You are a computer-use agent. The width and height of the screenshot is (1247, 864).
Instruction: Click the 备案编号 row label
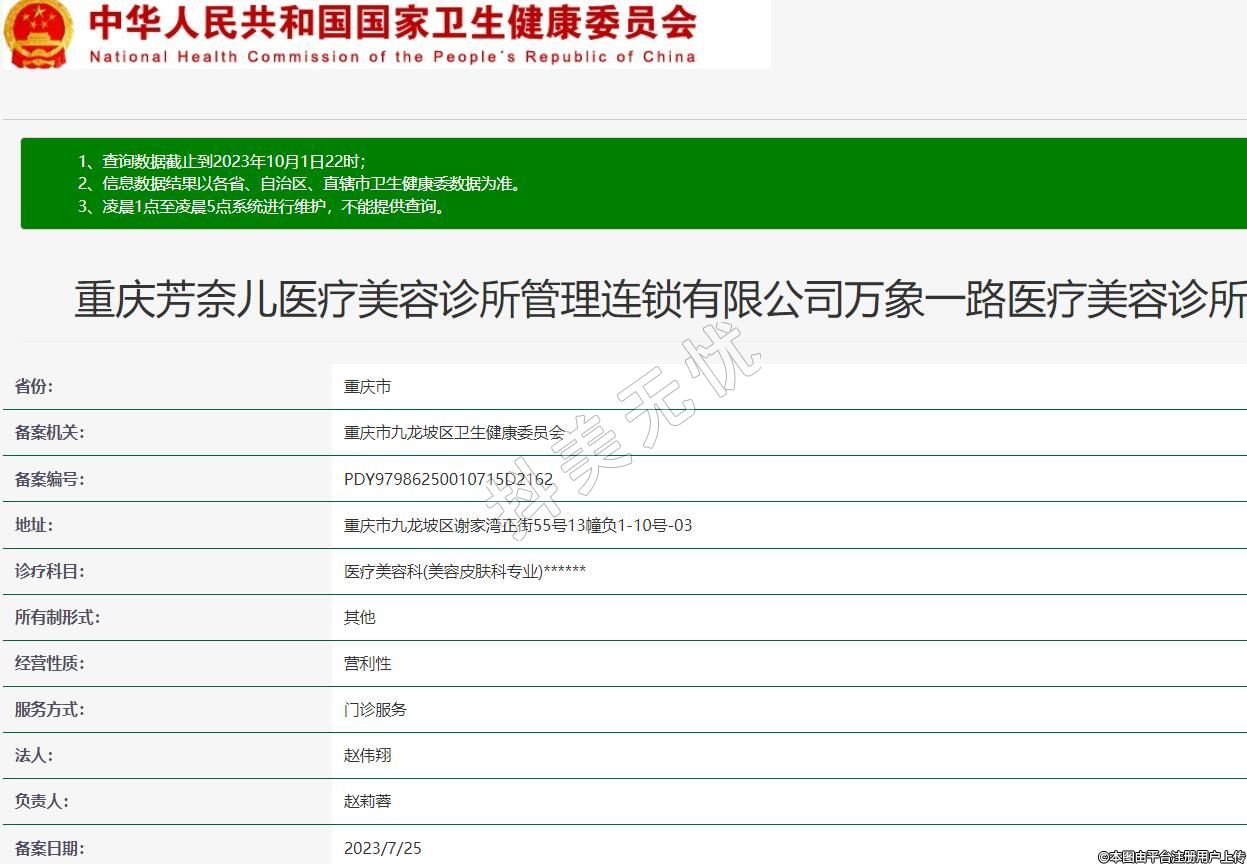point(49,479)
